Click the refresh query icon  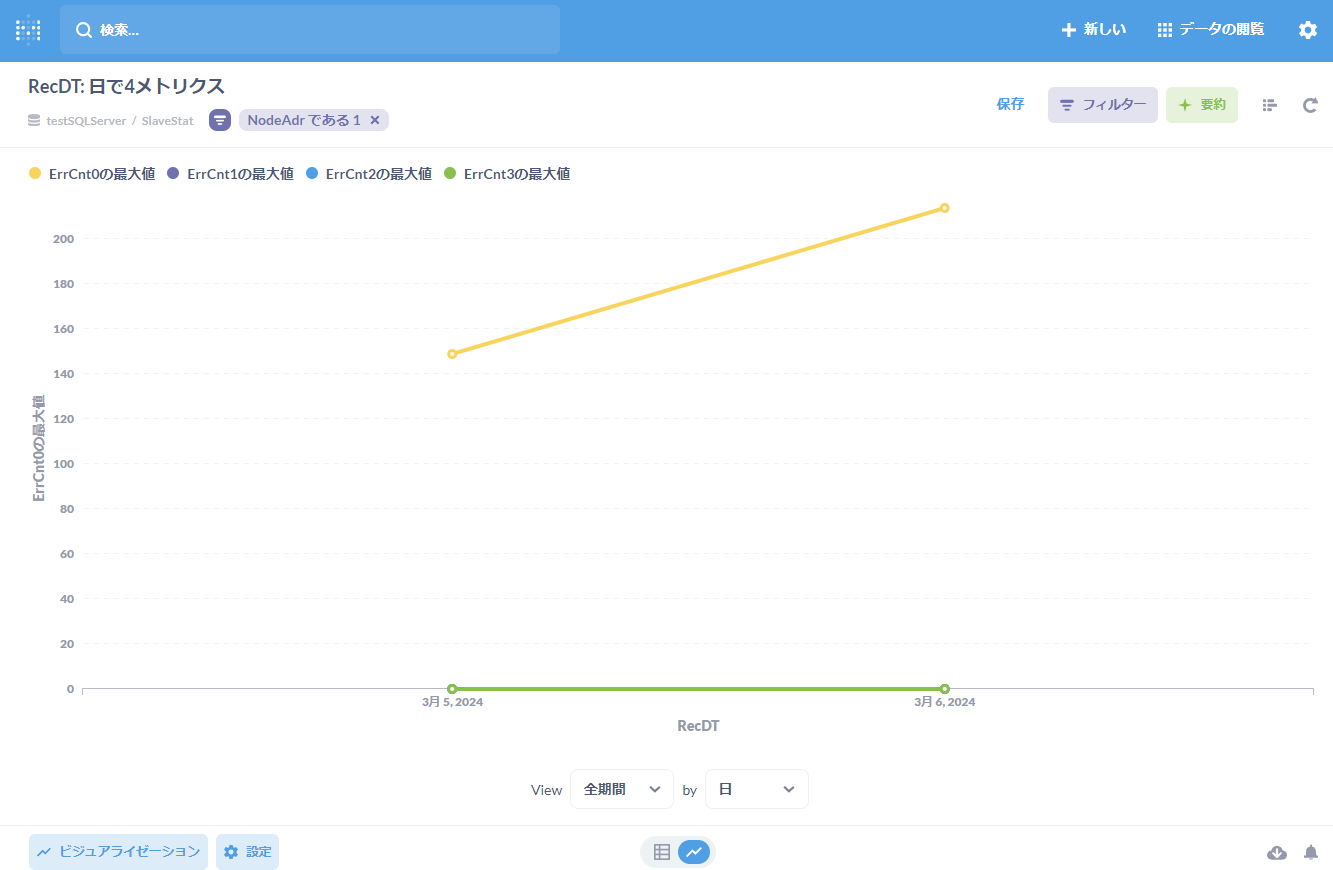point(1310,105)
